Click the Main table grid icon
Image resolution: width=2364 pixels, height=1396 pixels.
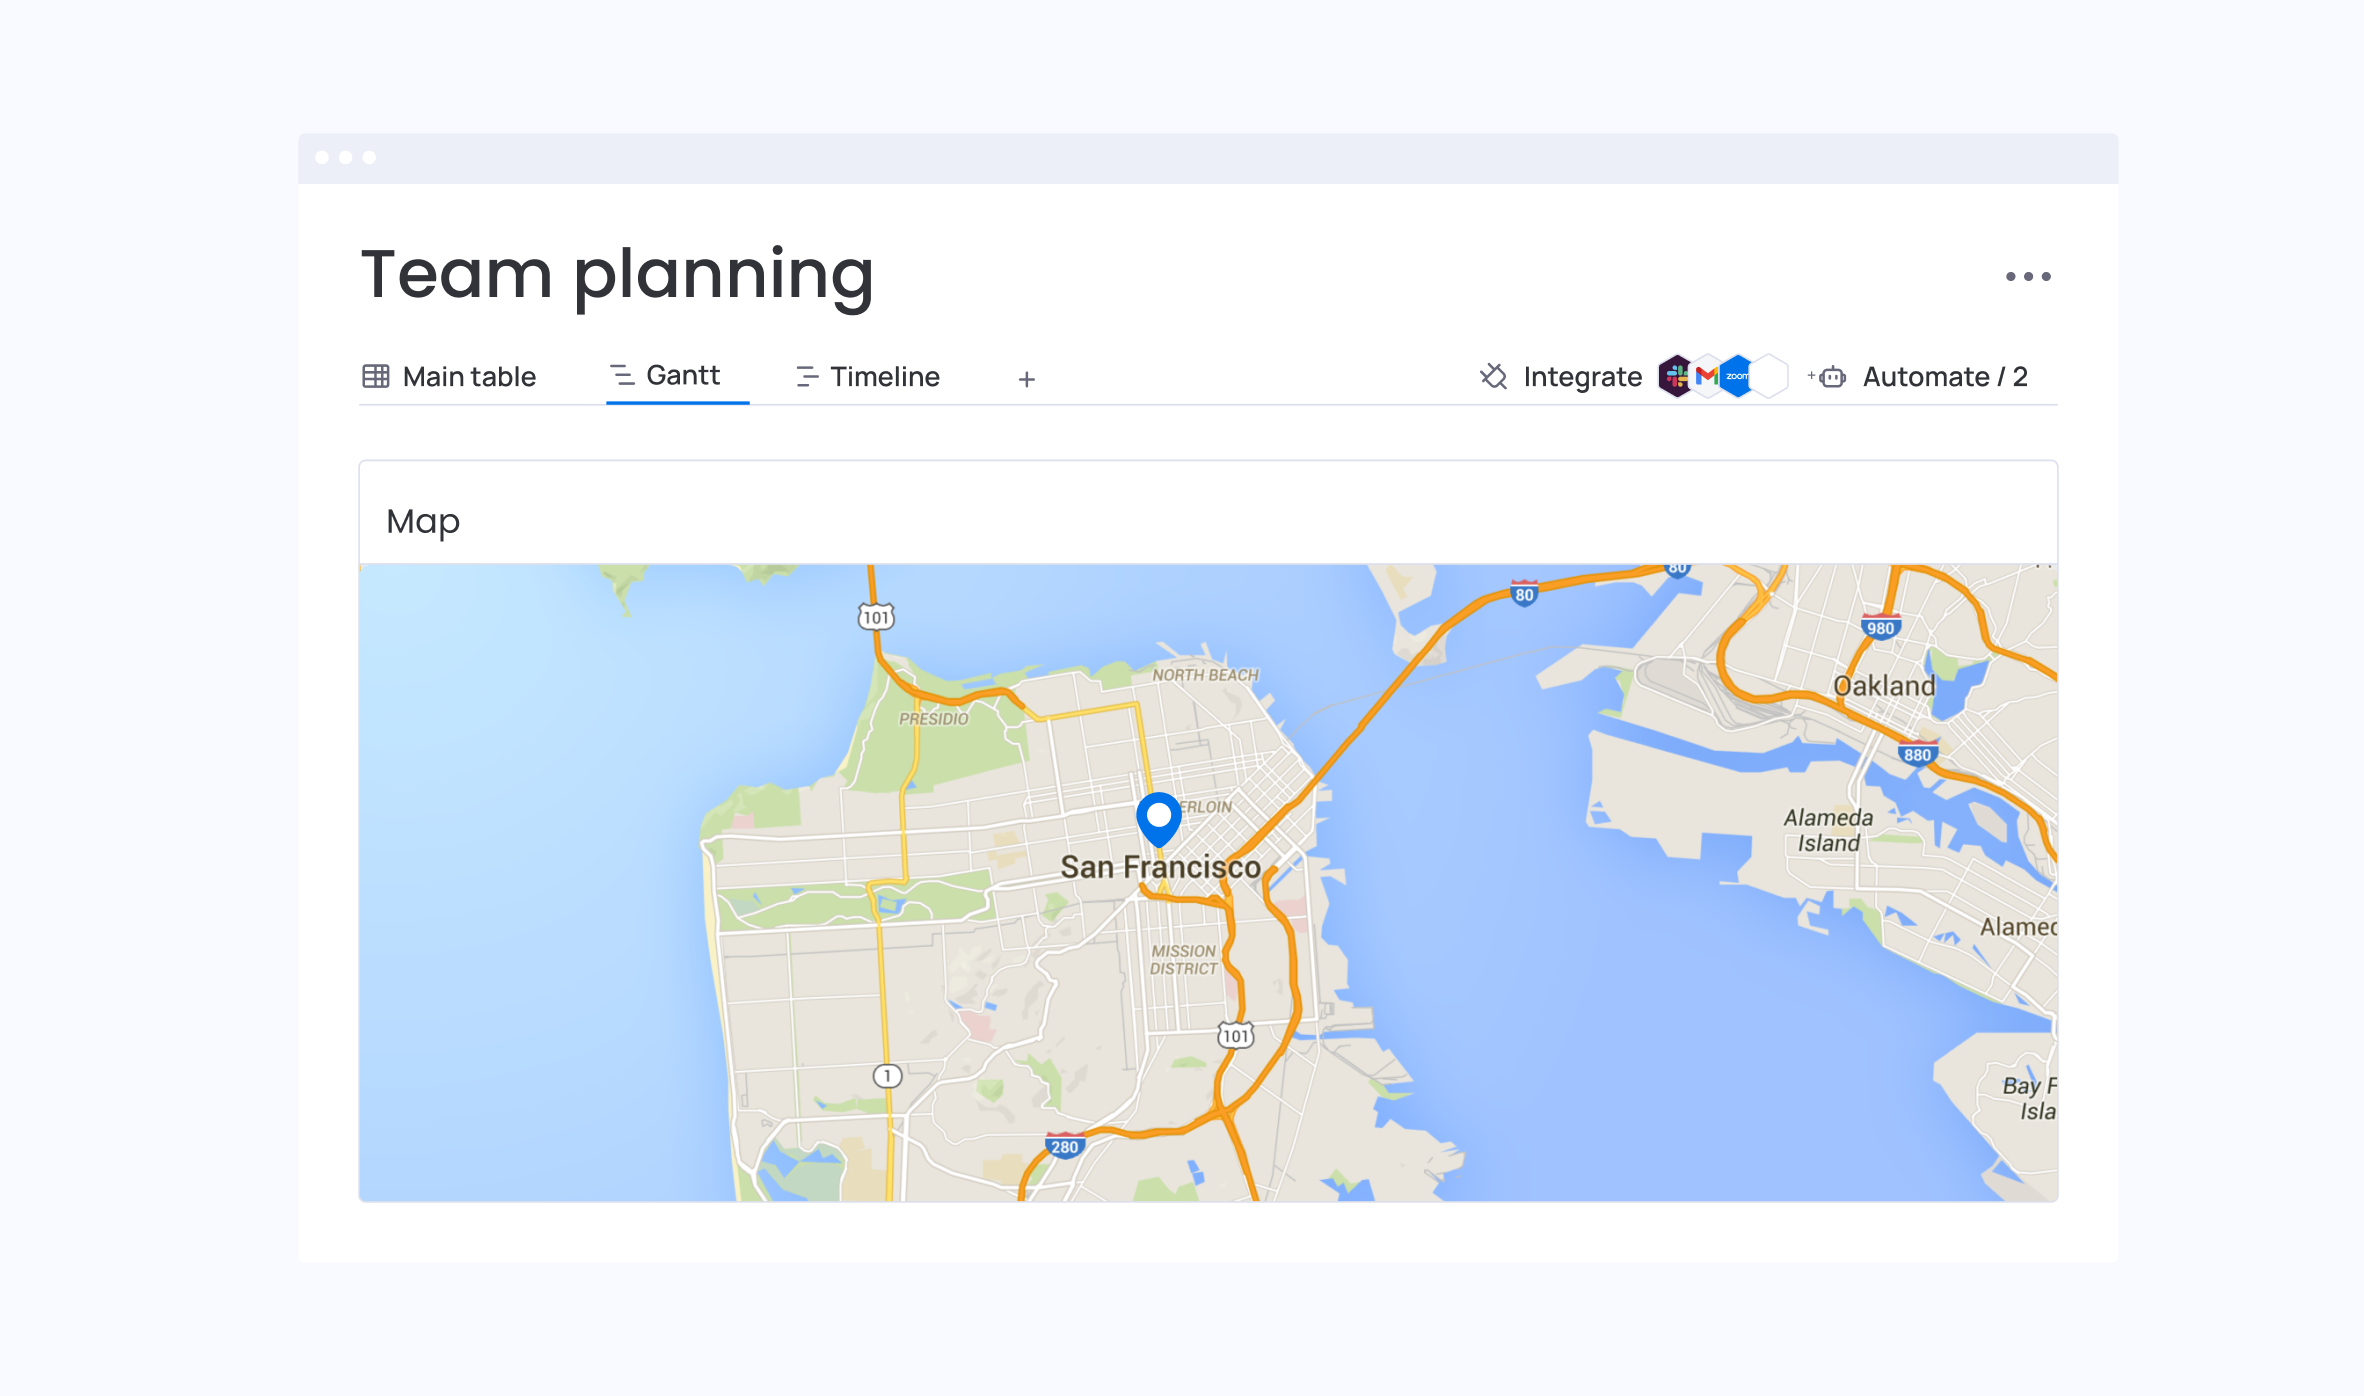[x=376, y=376]
